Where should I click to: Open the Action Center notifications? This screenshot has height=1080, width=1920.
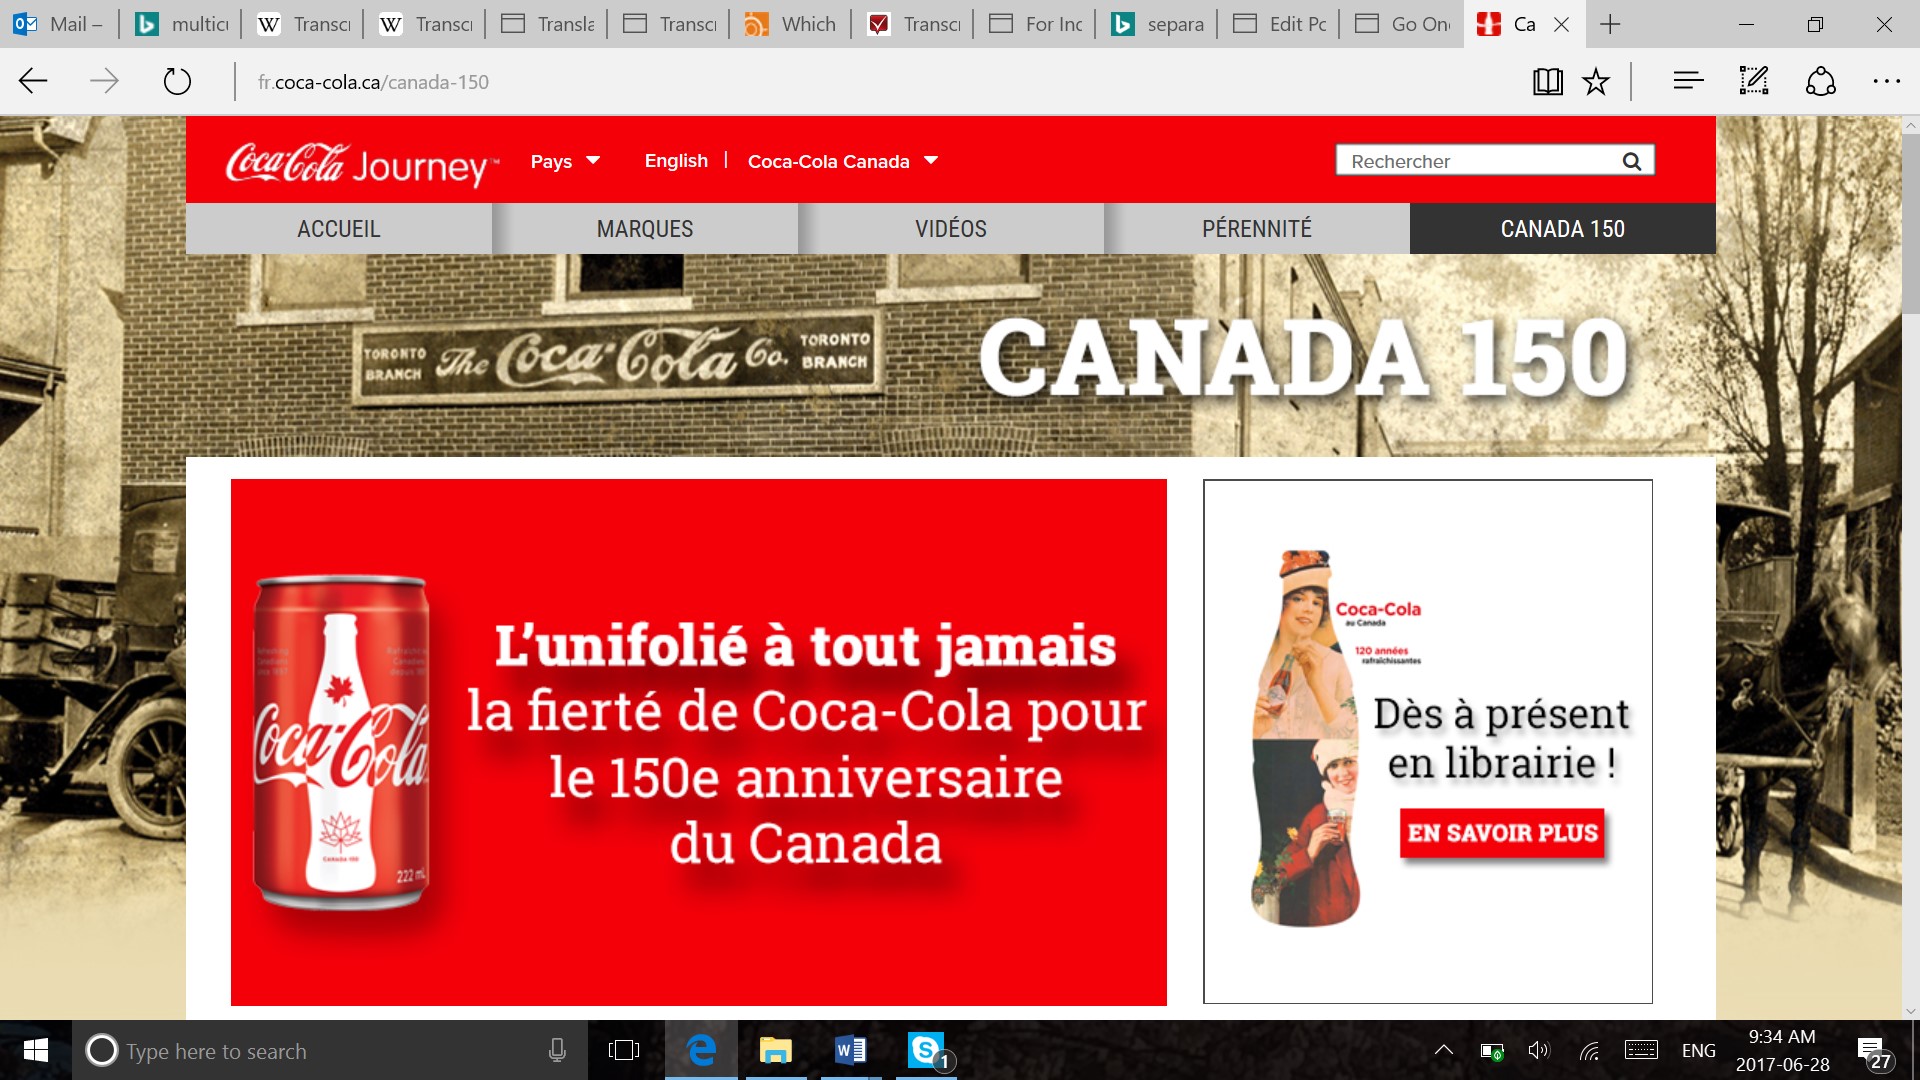(1872, 1050)
